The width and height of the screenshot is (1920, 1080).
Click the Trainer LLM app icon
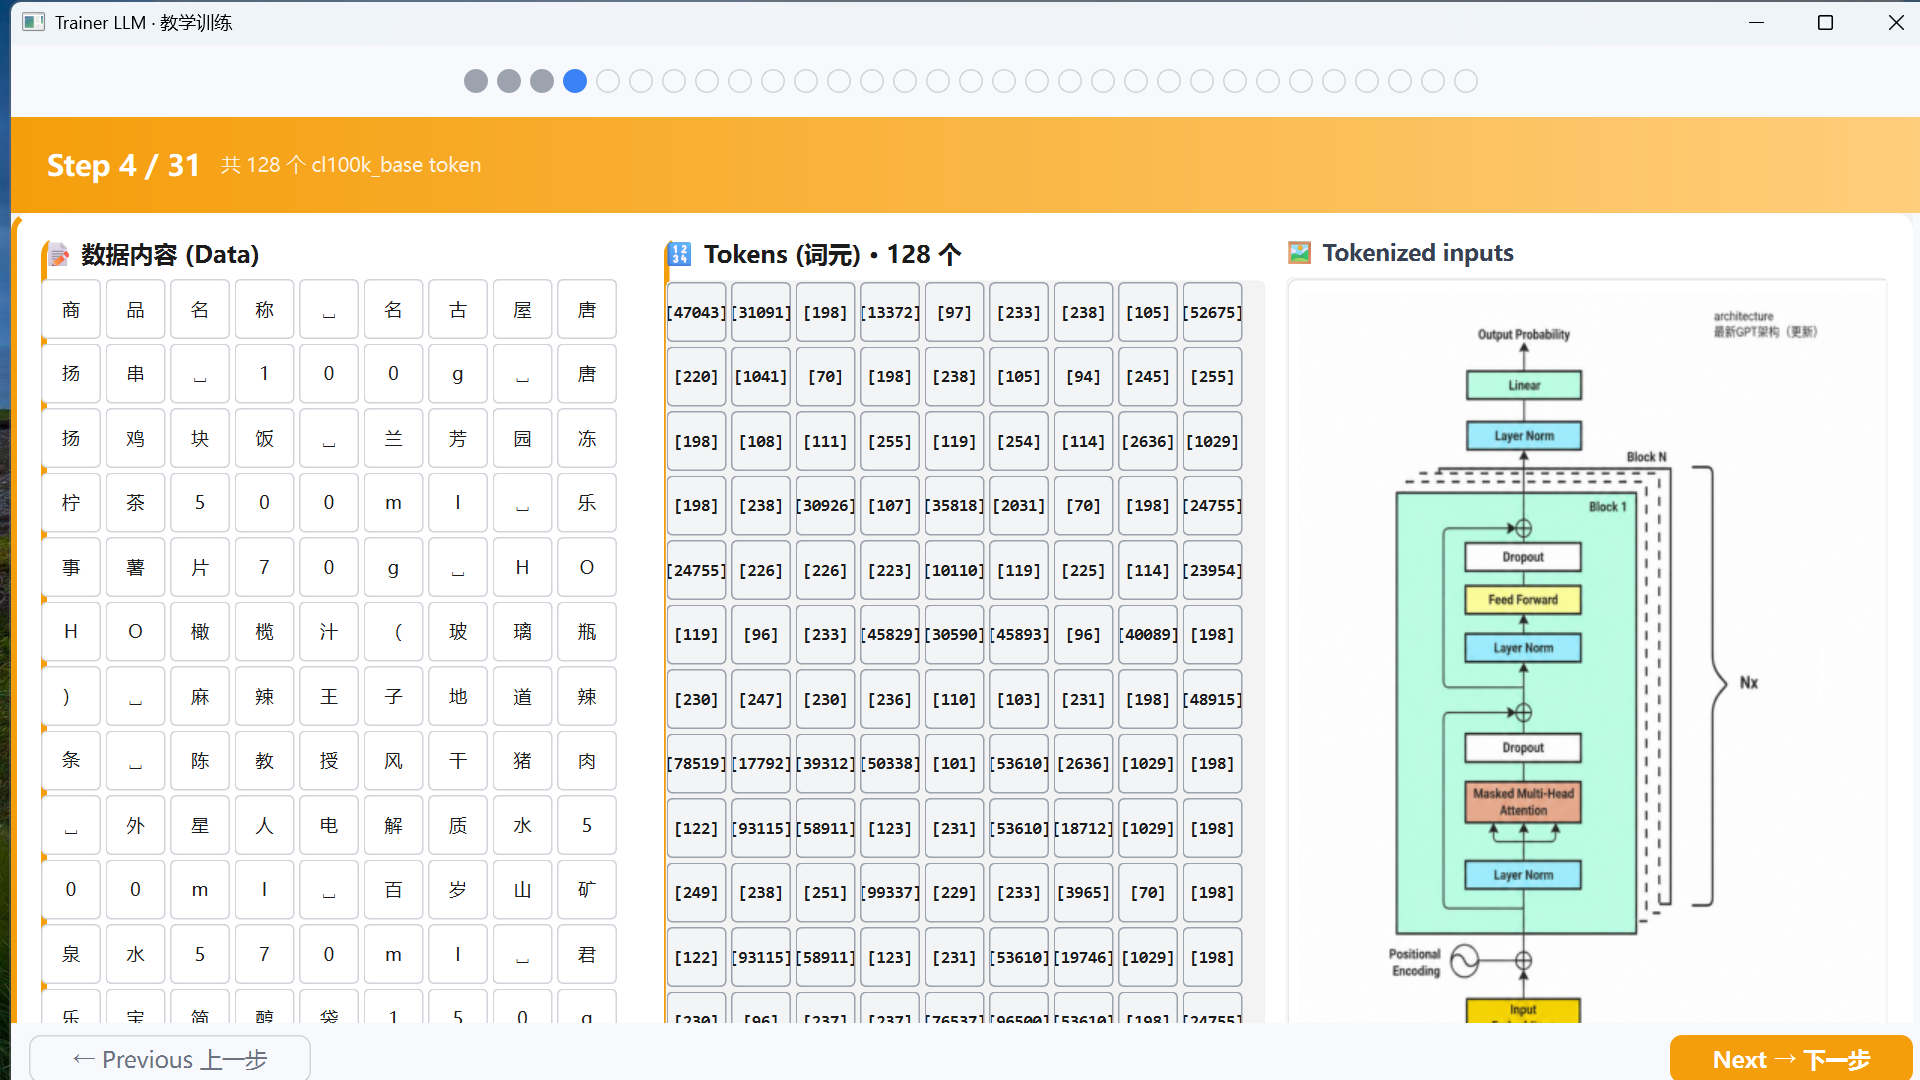click(x=33, y=22)
